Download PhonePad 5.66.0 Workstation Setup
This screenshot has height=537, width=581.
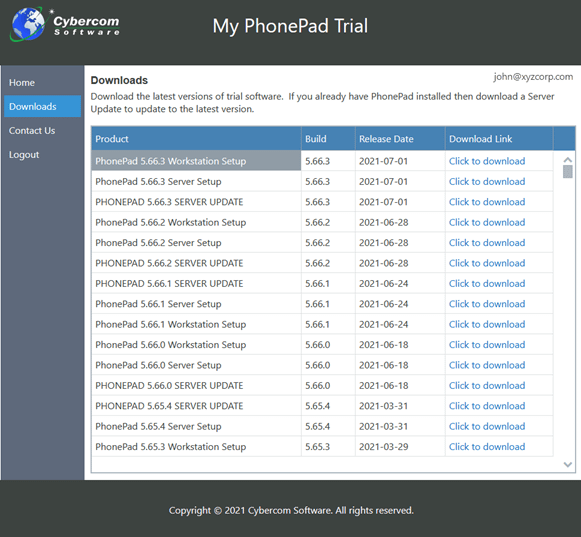tap(487, 345)
